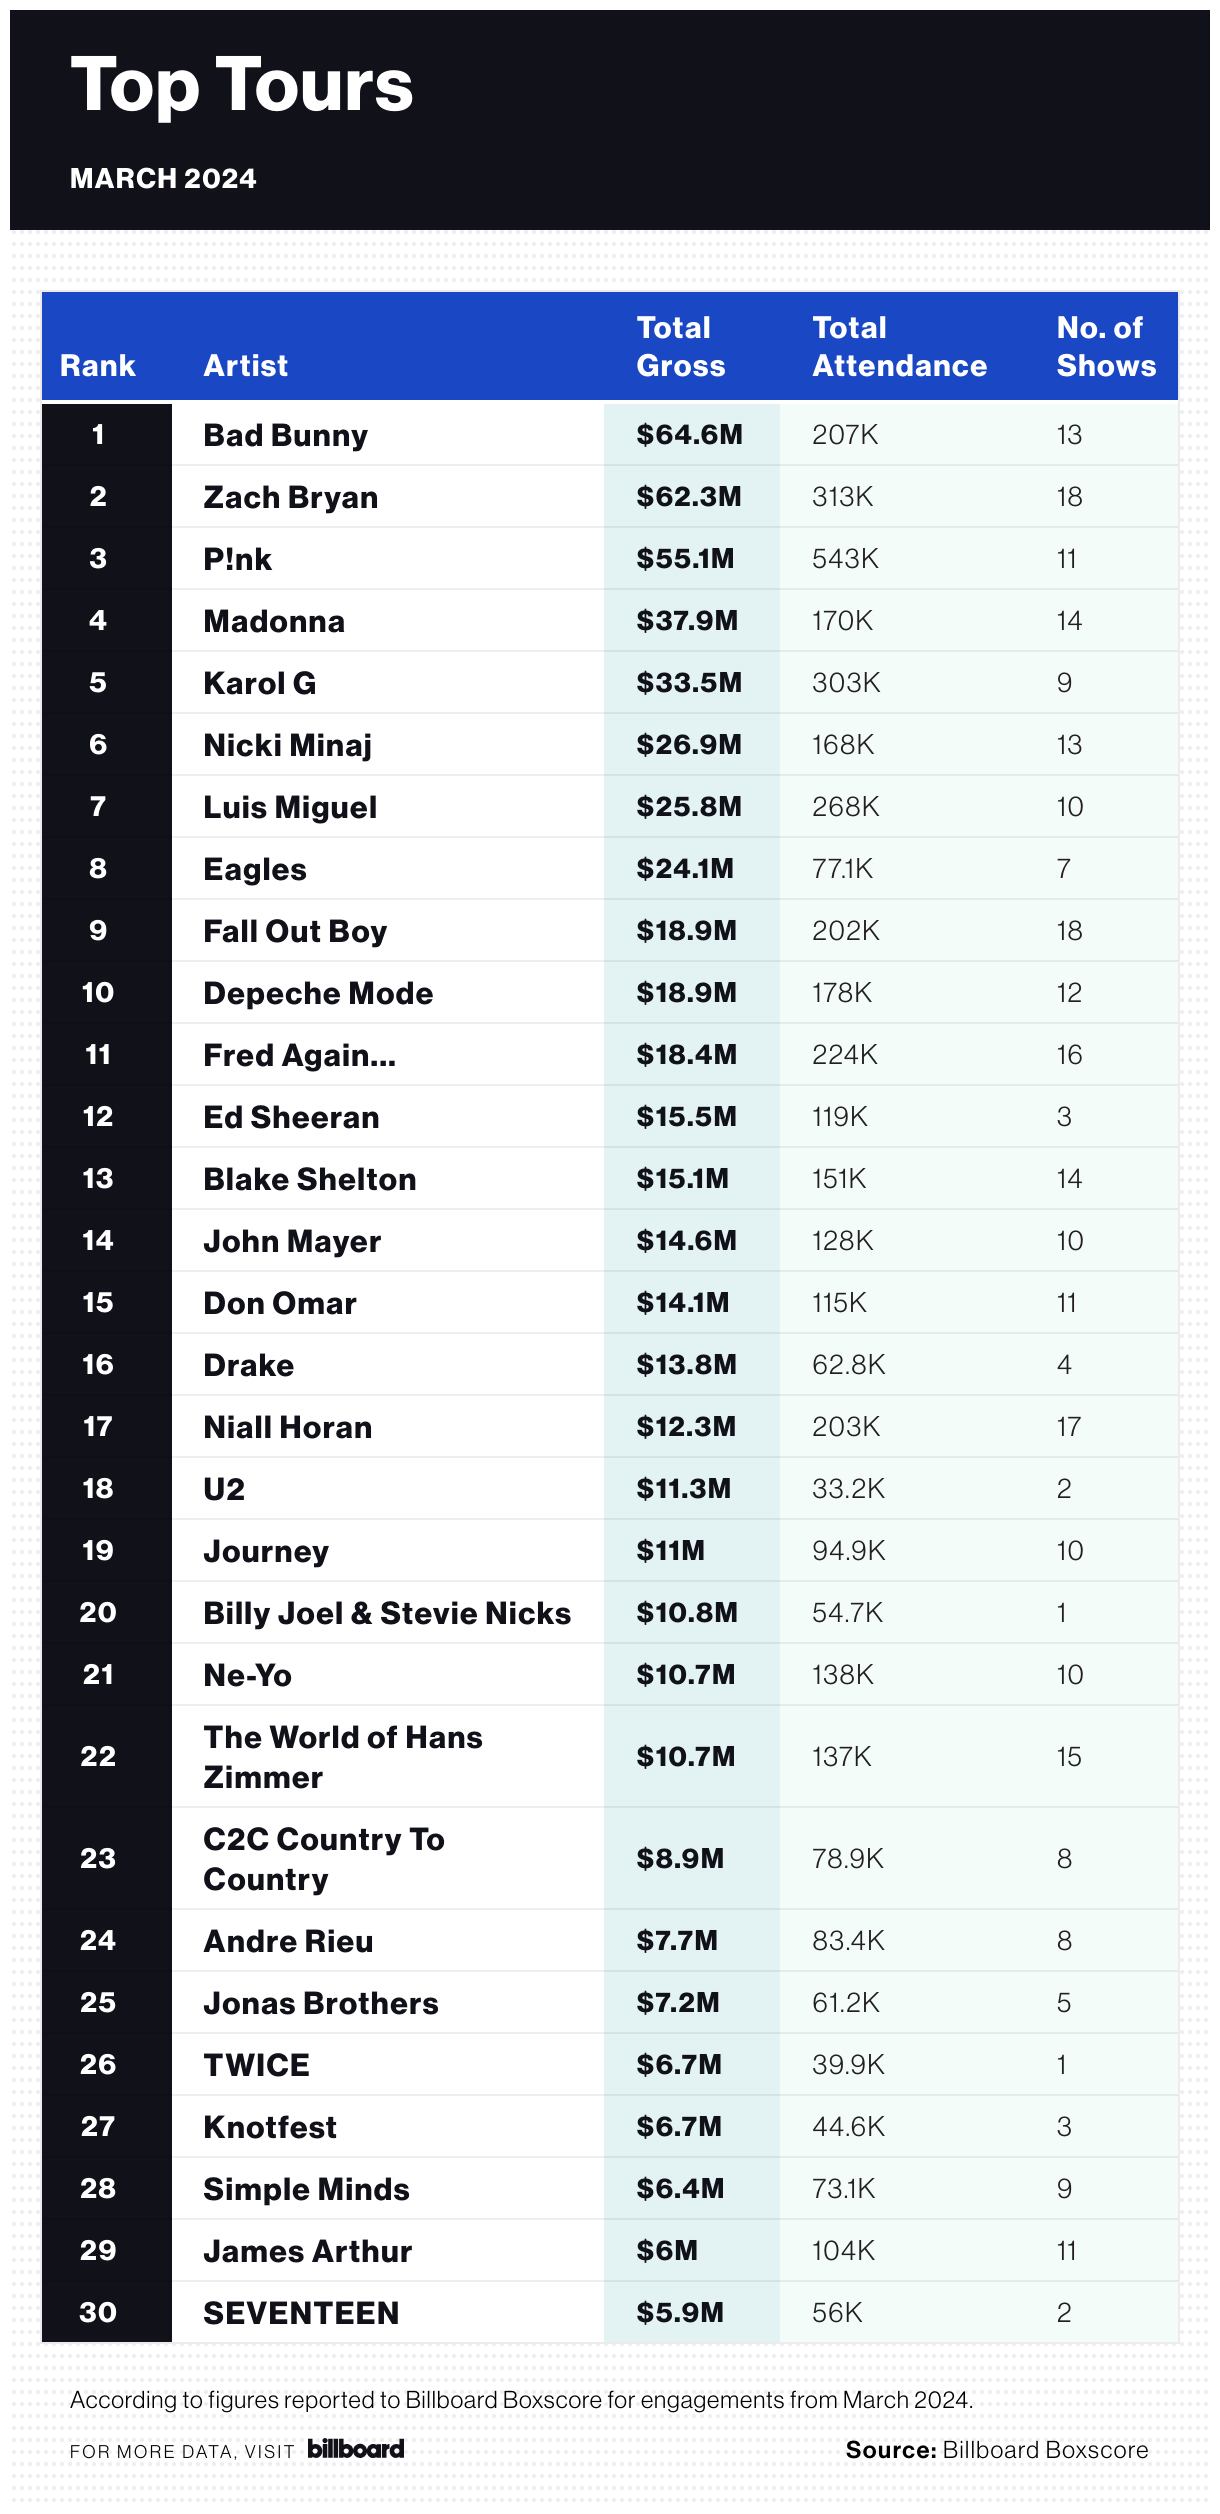Click the No. of Shows header
The image size is (1220, 2514).
(x=1106, y=347)
